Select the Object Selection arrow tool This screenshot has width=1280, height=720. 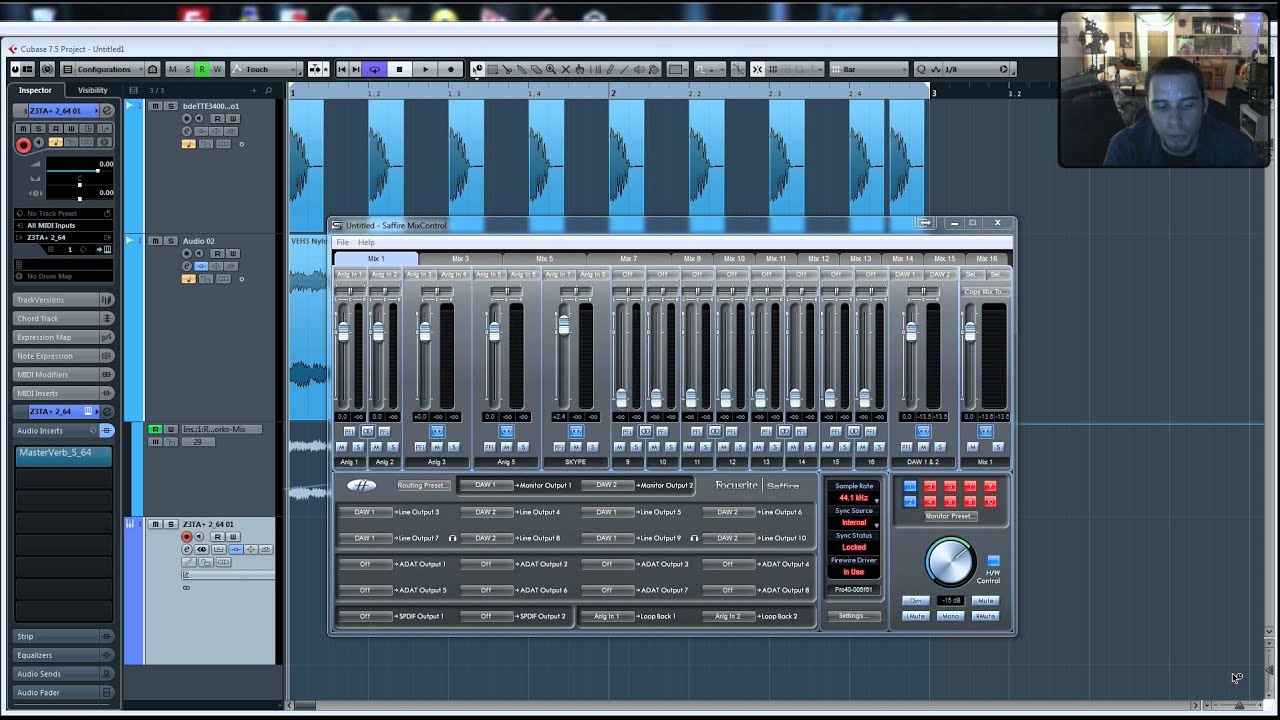click(x=478, y=69)
